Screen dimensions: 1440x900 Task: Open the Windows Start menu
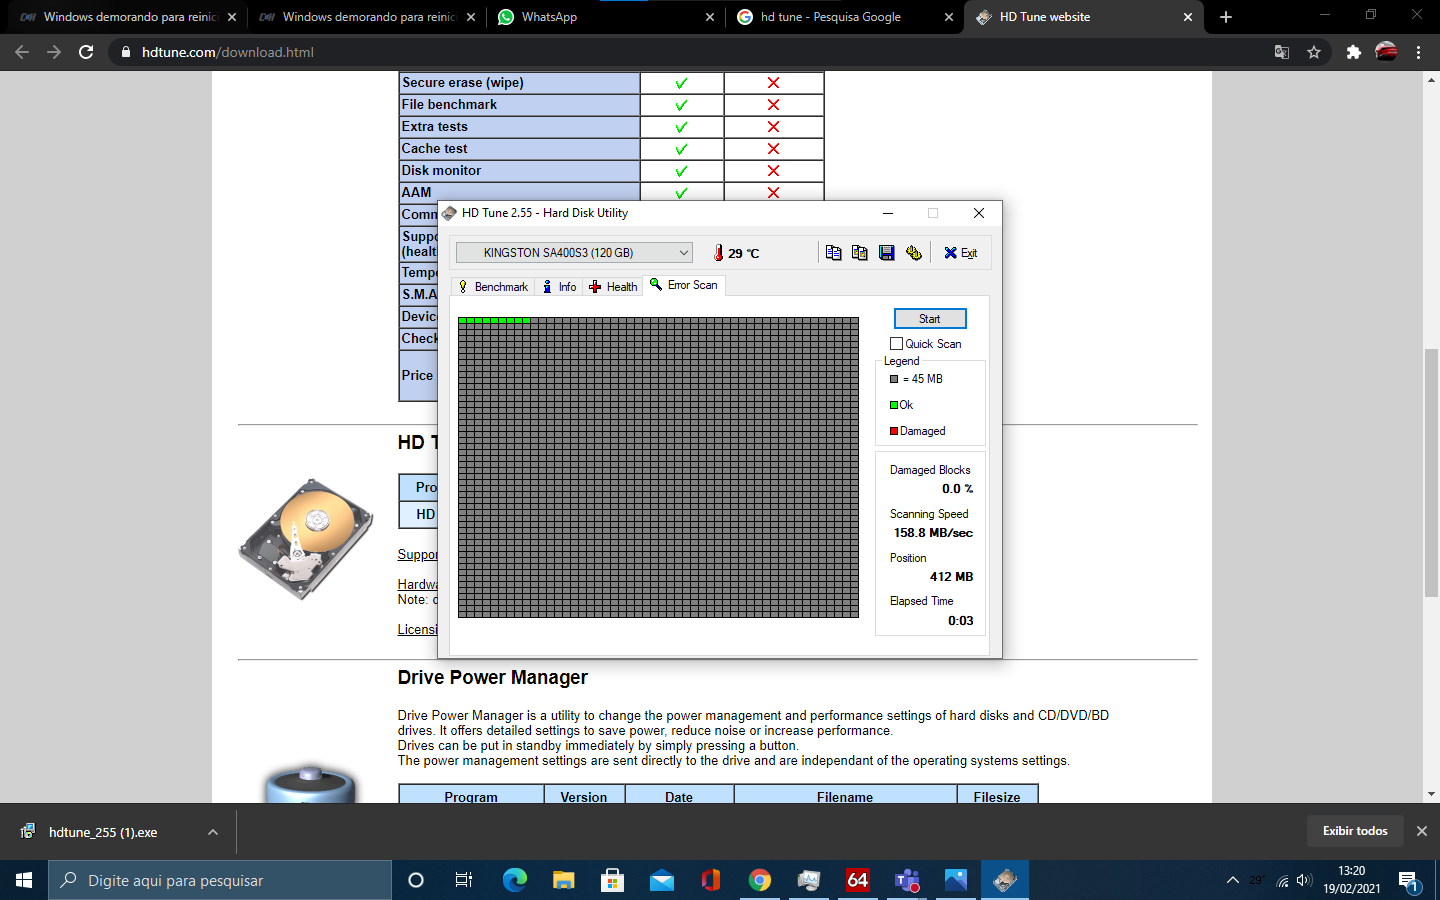click(x=24, y=880)
